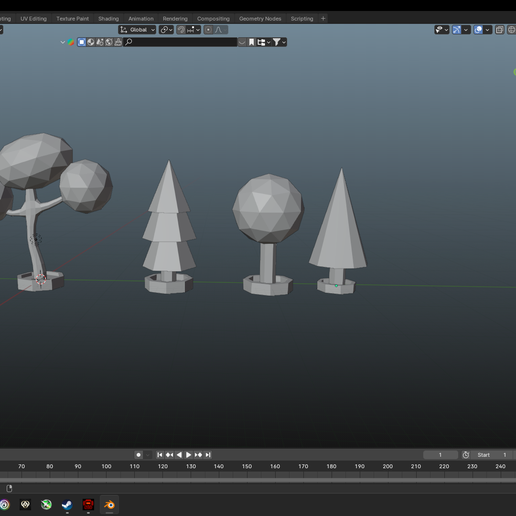Toggle the third filter icon in the row
The image size is (516, 516).
(100, 42)
